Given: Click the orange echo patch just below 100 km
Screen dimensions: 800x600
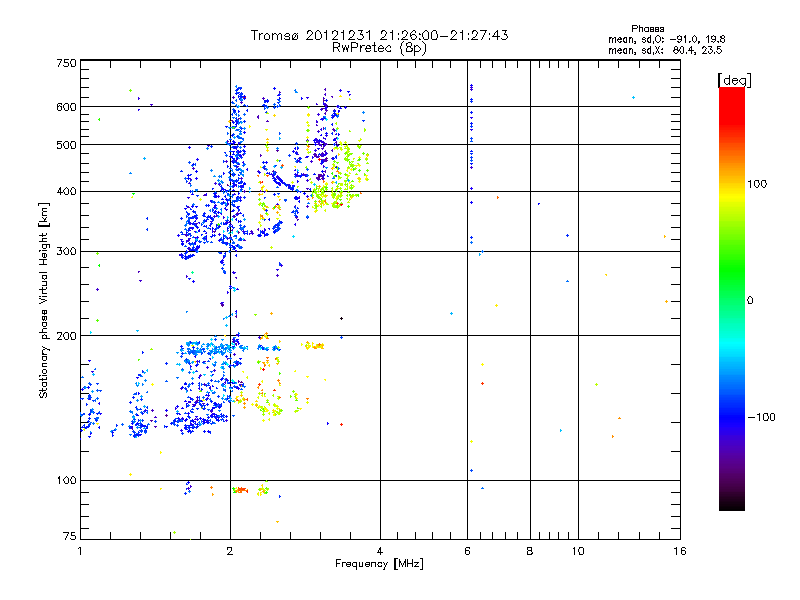Looking at the screenshot, I should point(240,490).
